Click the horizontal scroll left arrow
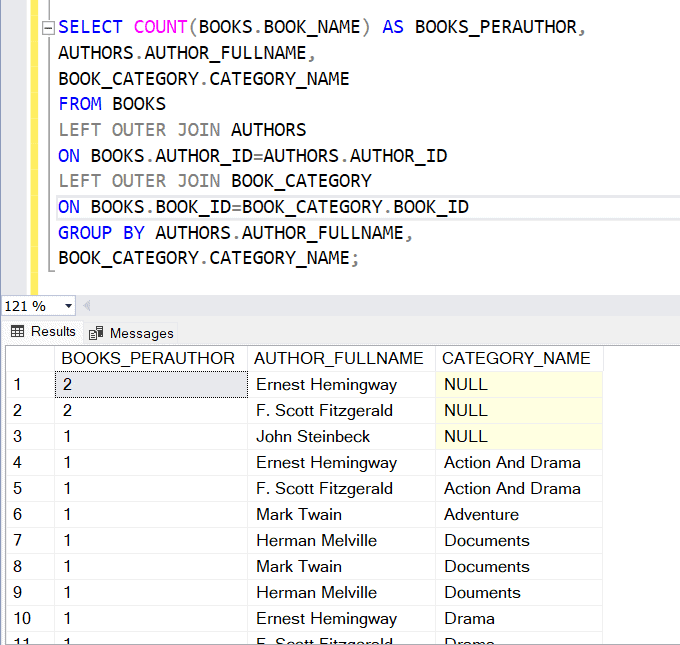Image resolution: width=680 pixels, height=645 pixels. point(86,306)
